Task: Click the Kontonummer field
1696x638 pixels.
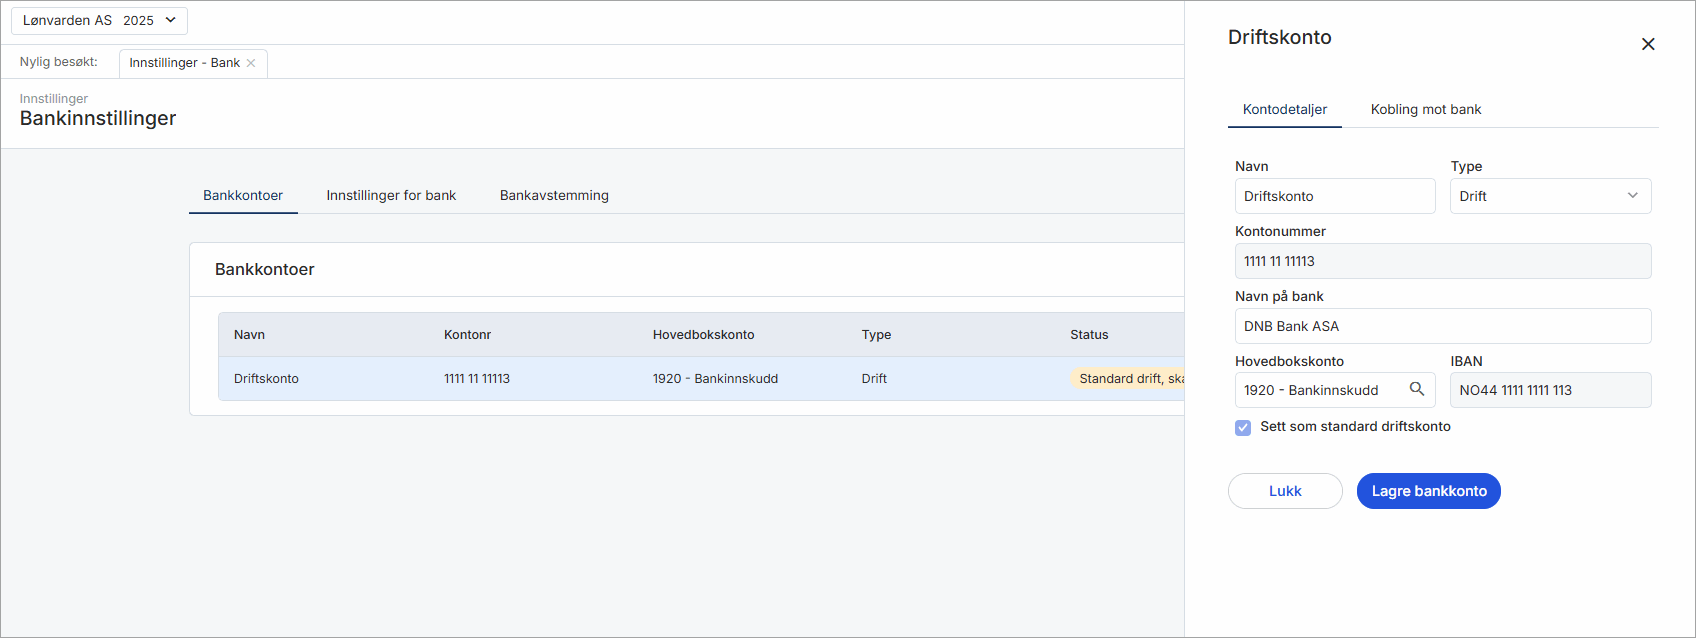Action: pyautogui.click(x=1442, y=261)
